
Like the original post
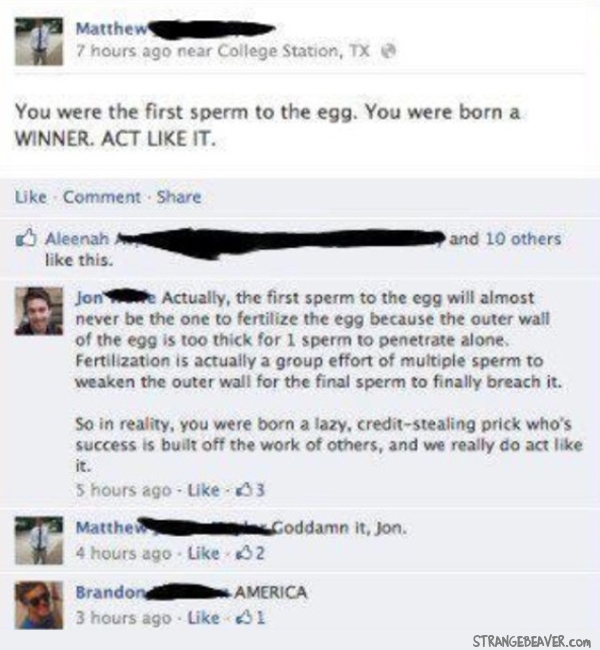point(31,197)
